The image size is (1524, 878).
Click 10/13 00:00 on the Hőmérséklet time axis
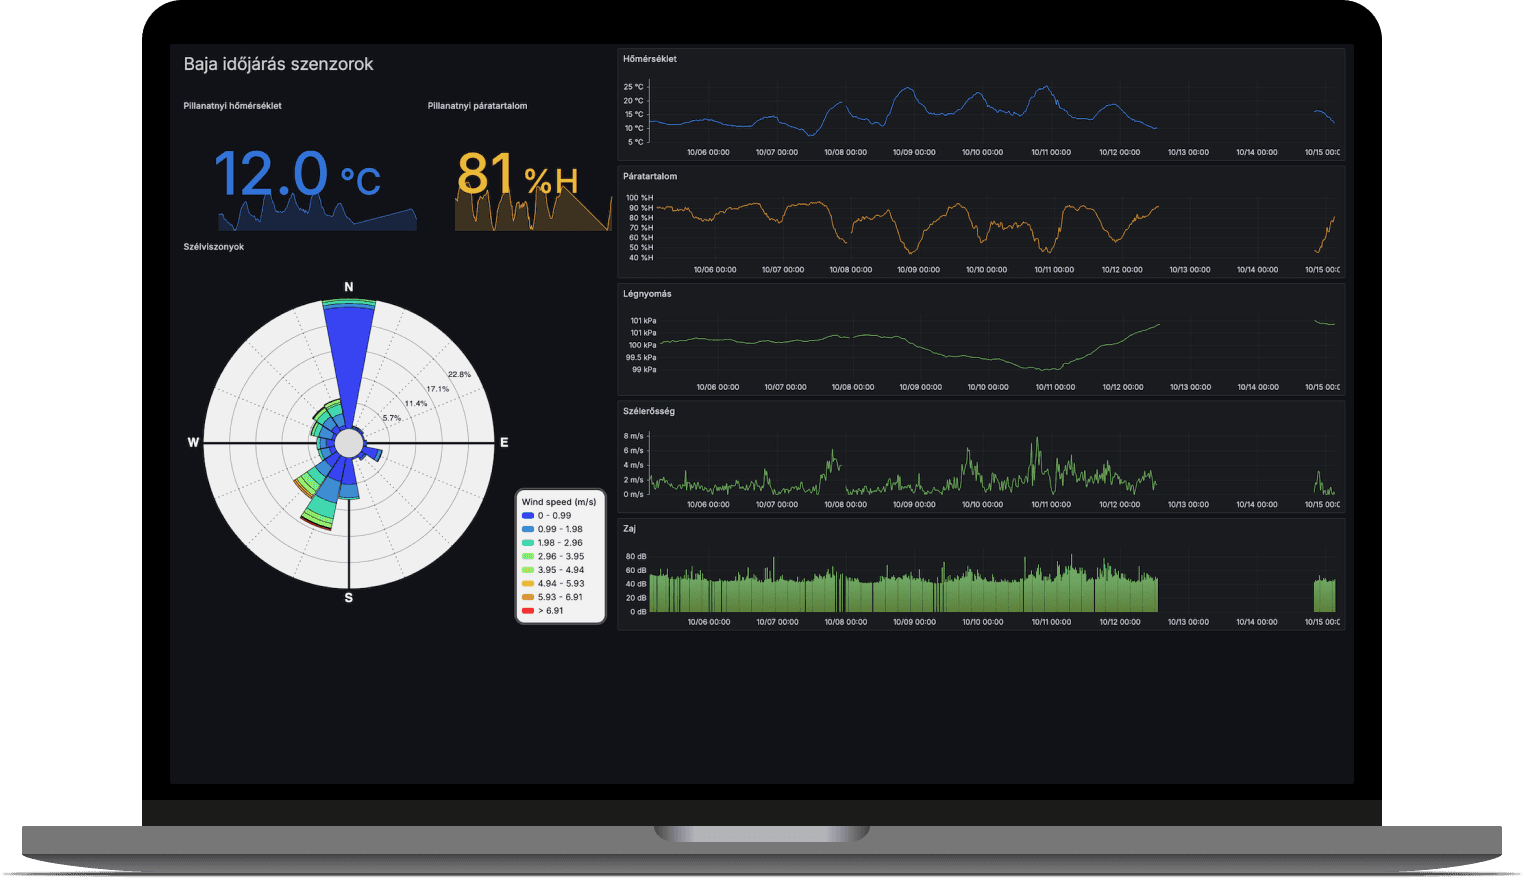1188,153
